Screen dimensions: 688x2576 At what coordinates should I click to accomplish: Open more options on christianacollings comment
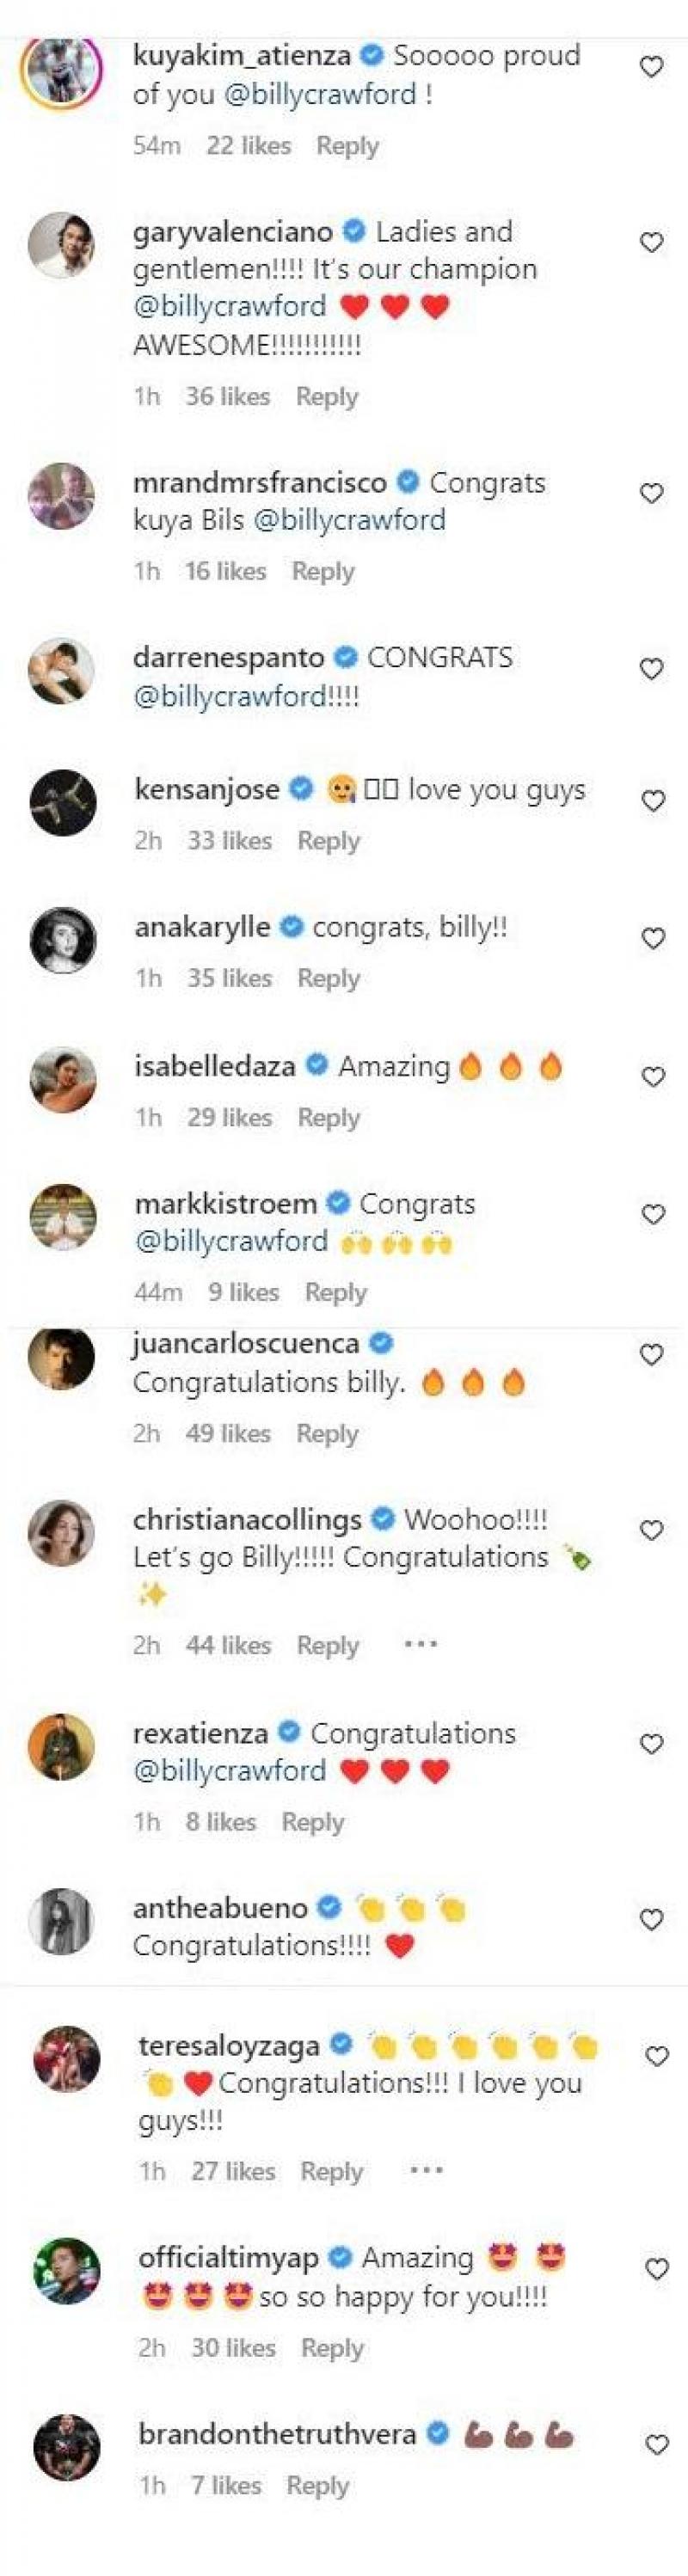point(421,1644)
